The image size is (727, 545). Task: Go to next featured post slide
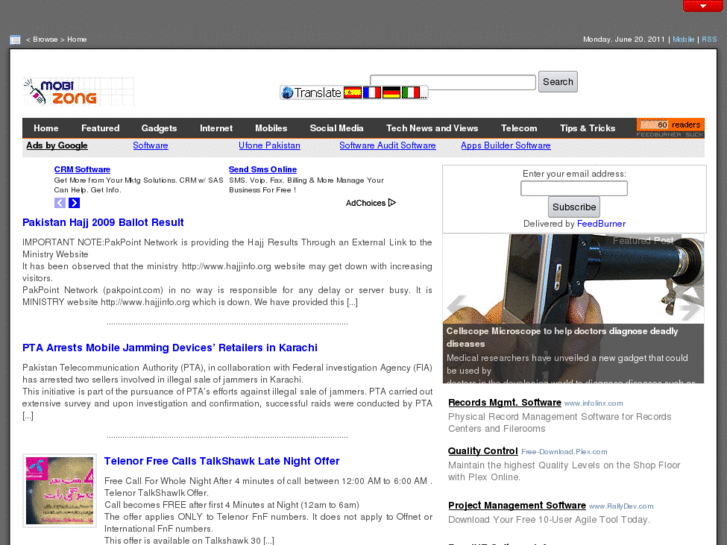coord(691,308)
